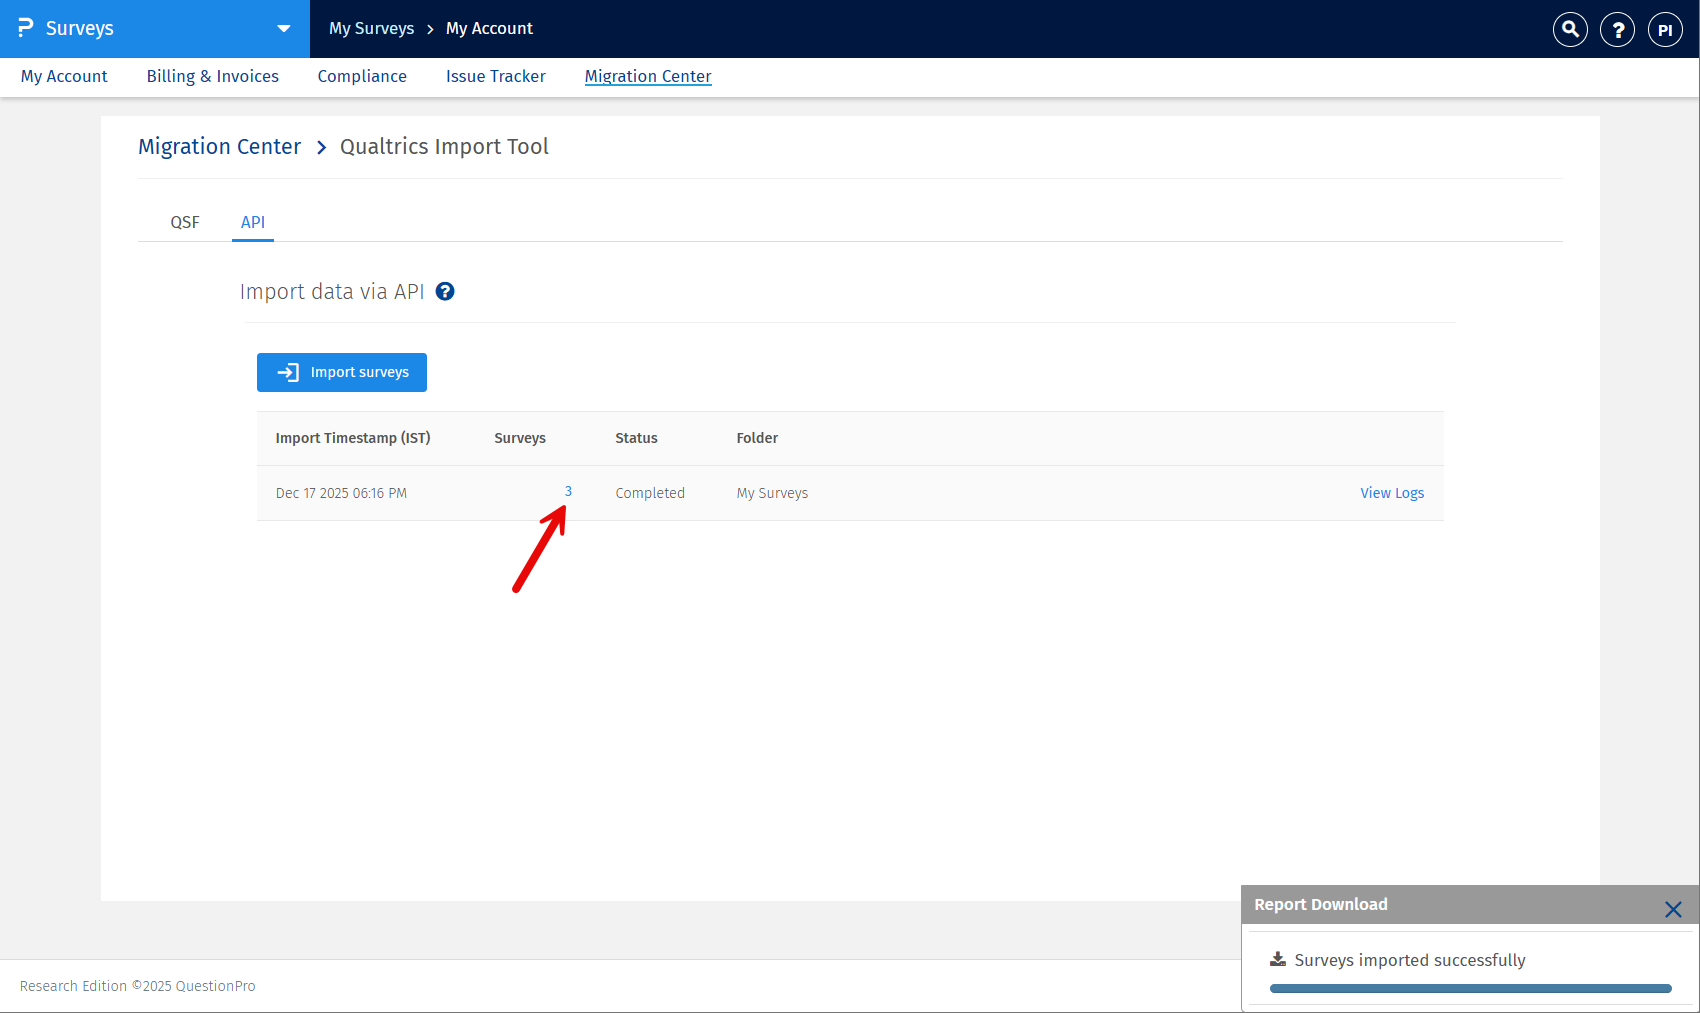Click the Dec 17 2025 06:16 PM timestamp
This screenshot has height=1013, width=1700.
(341, 493)
